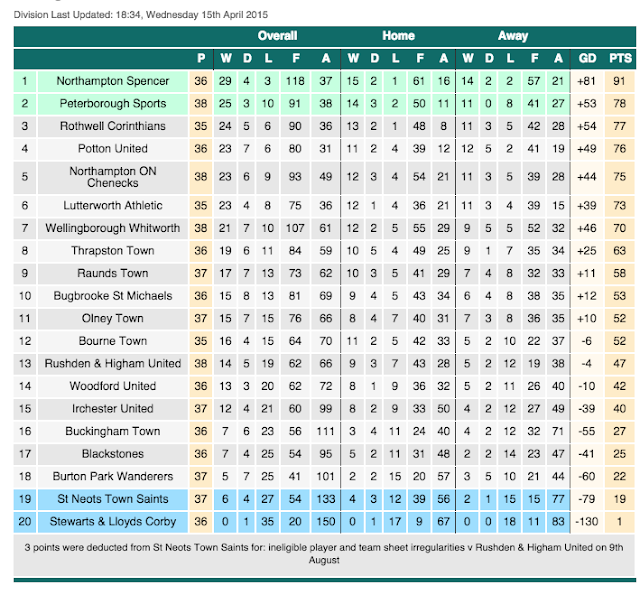Screen dimensions: 640x595
Task: Click Stewarts & Lloyds Corby team name
Action: (x=113, y=522)
